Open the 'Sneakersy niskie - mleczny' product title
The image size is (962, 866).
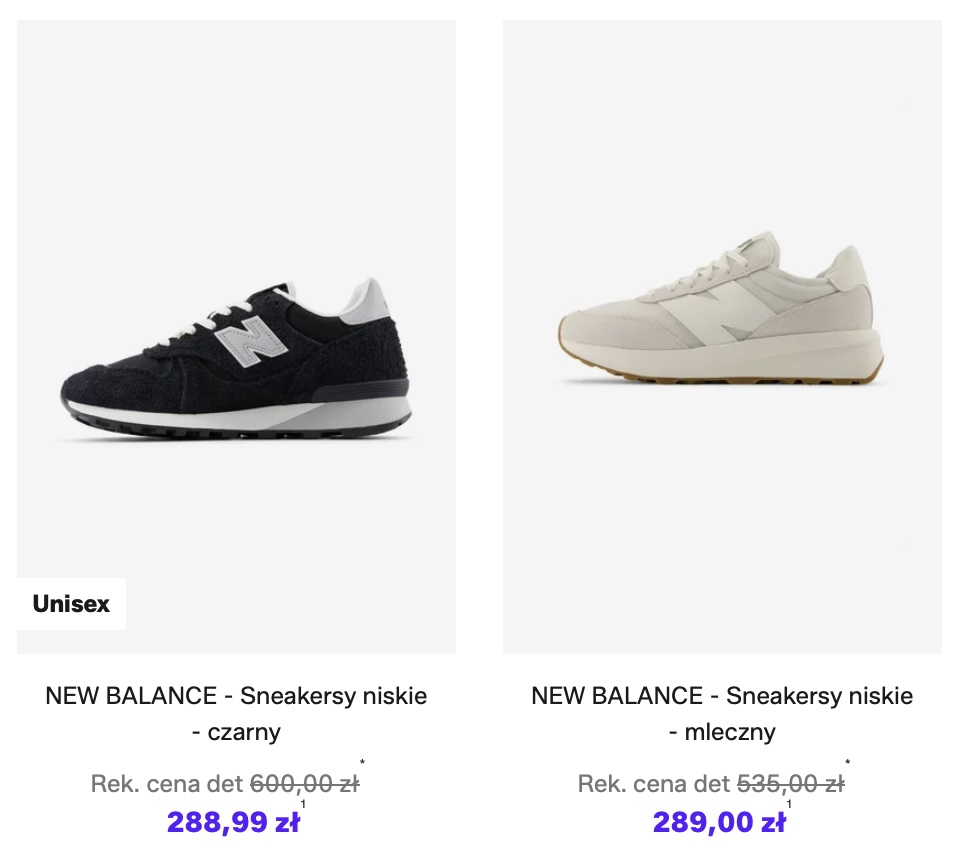coord(722,696)
